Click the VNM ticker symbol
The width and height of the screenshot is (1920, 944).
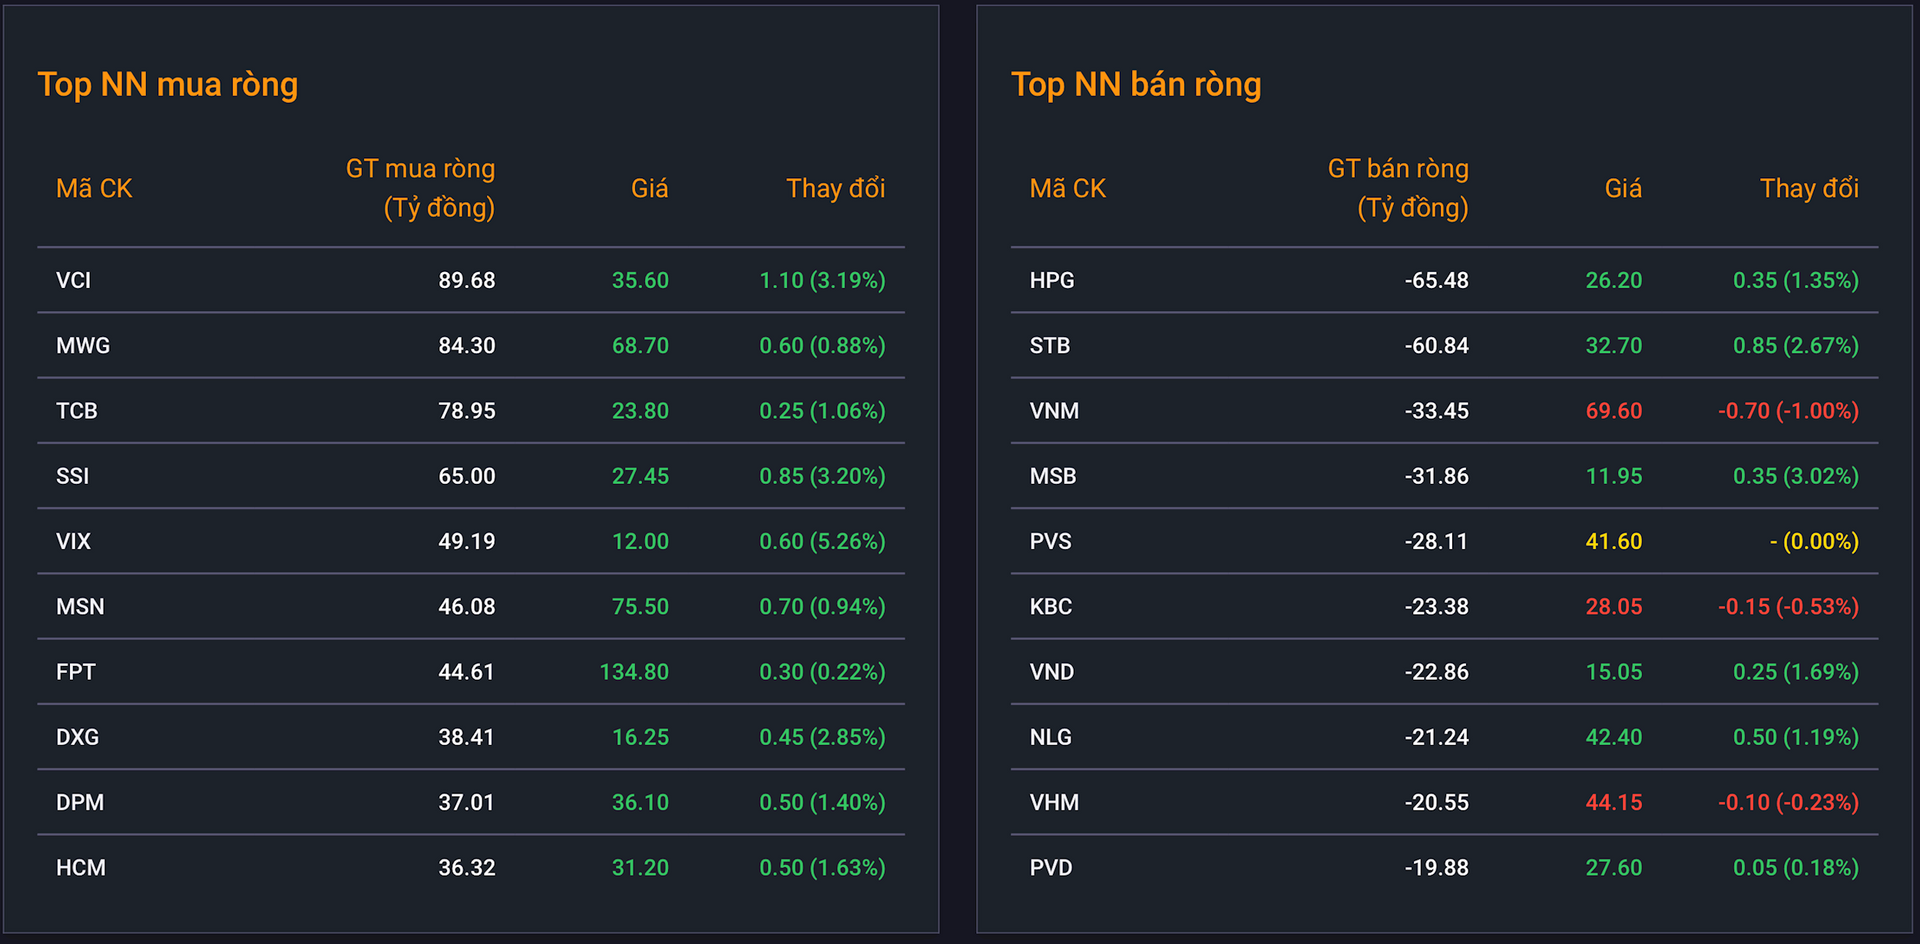click(x=1054, y=411)
